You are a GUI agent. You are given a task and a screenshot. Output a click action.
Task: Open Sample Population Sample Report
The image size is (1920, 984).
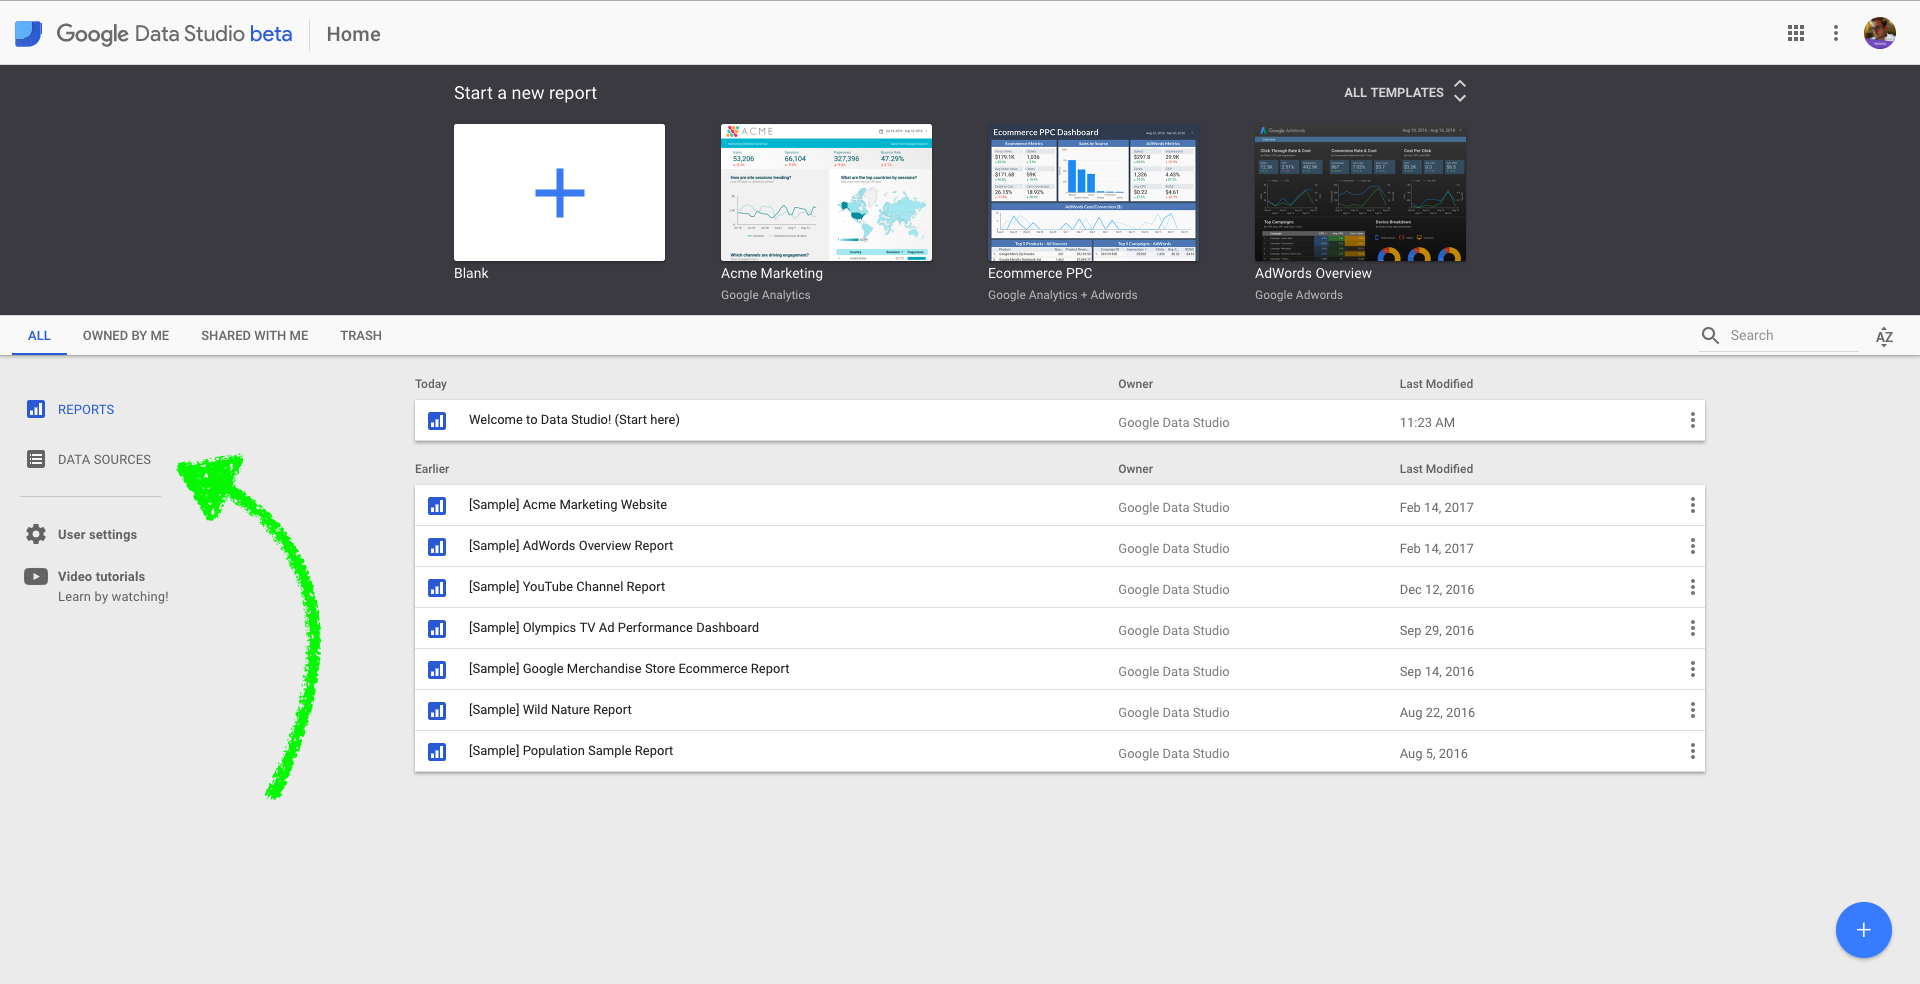click(571, 751)
